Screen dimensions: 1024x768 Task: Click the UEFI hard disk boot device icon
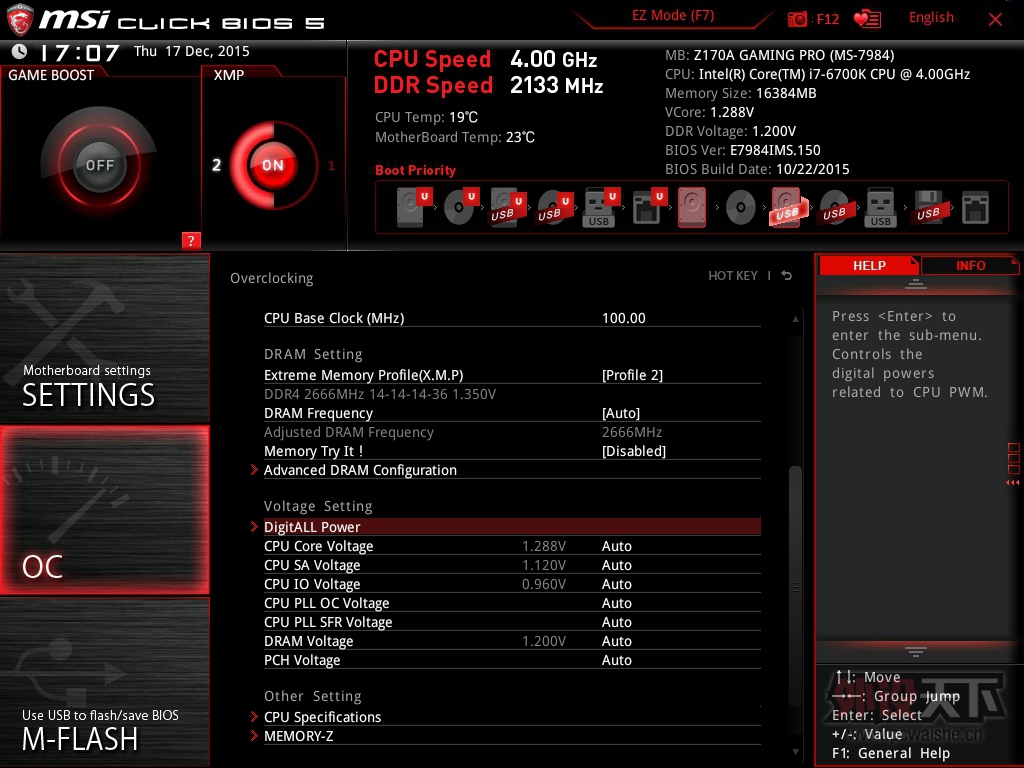pos(414,207)
